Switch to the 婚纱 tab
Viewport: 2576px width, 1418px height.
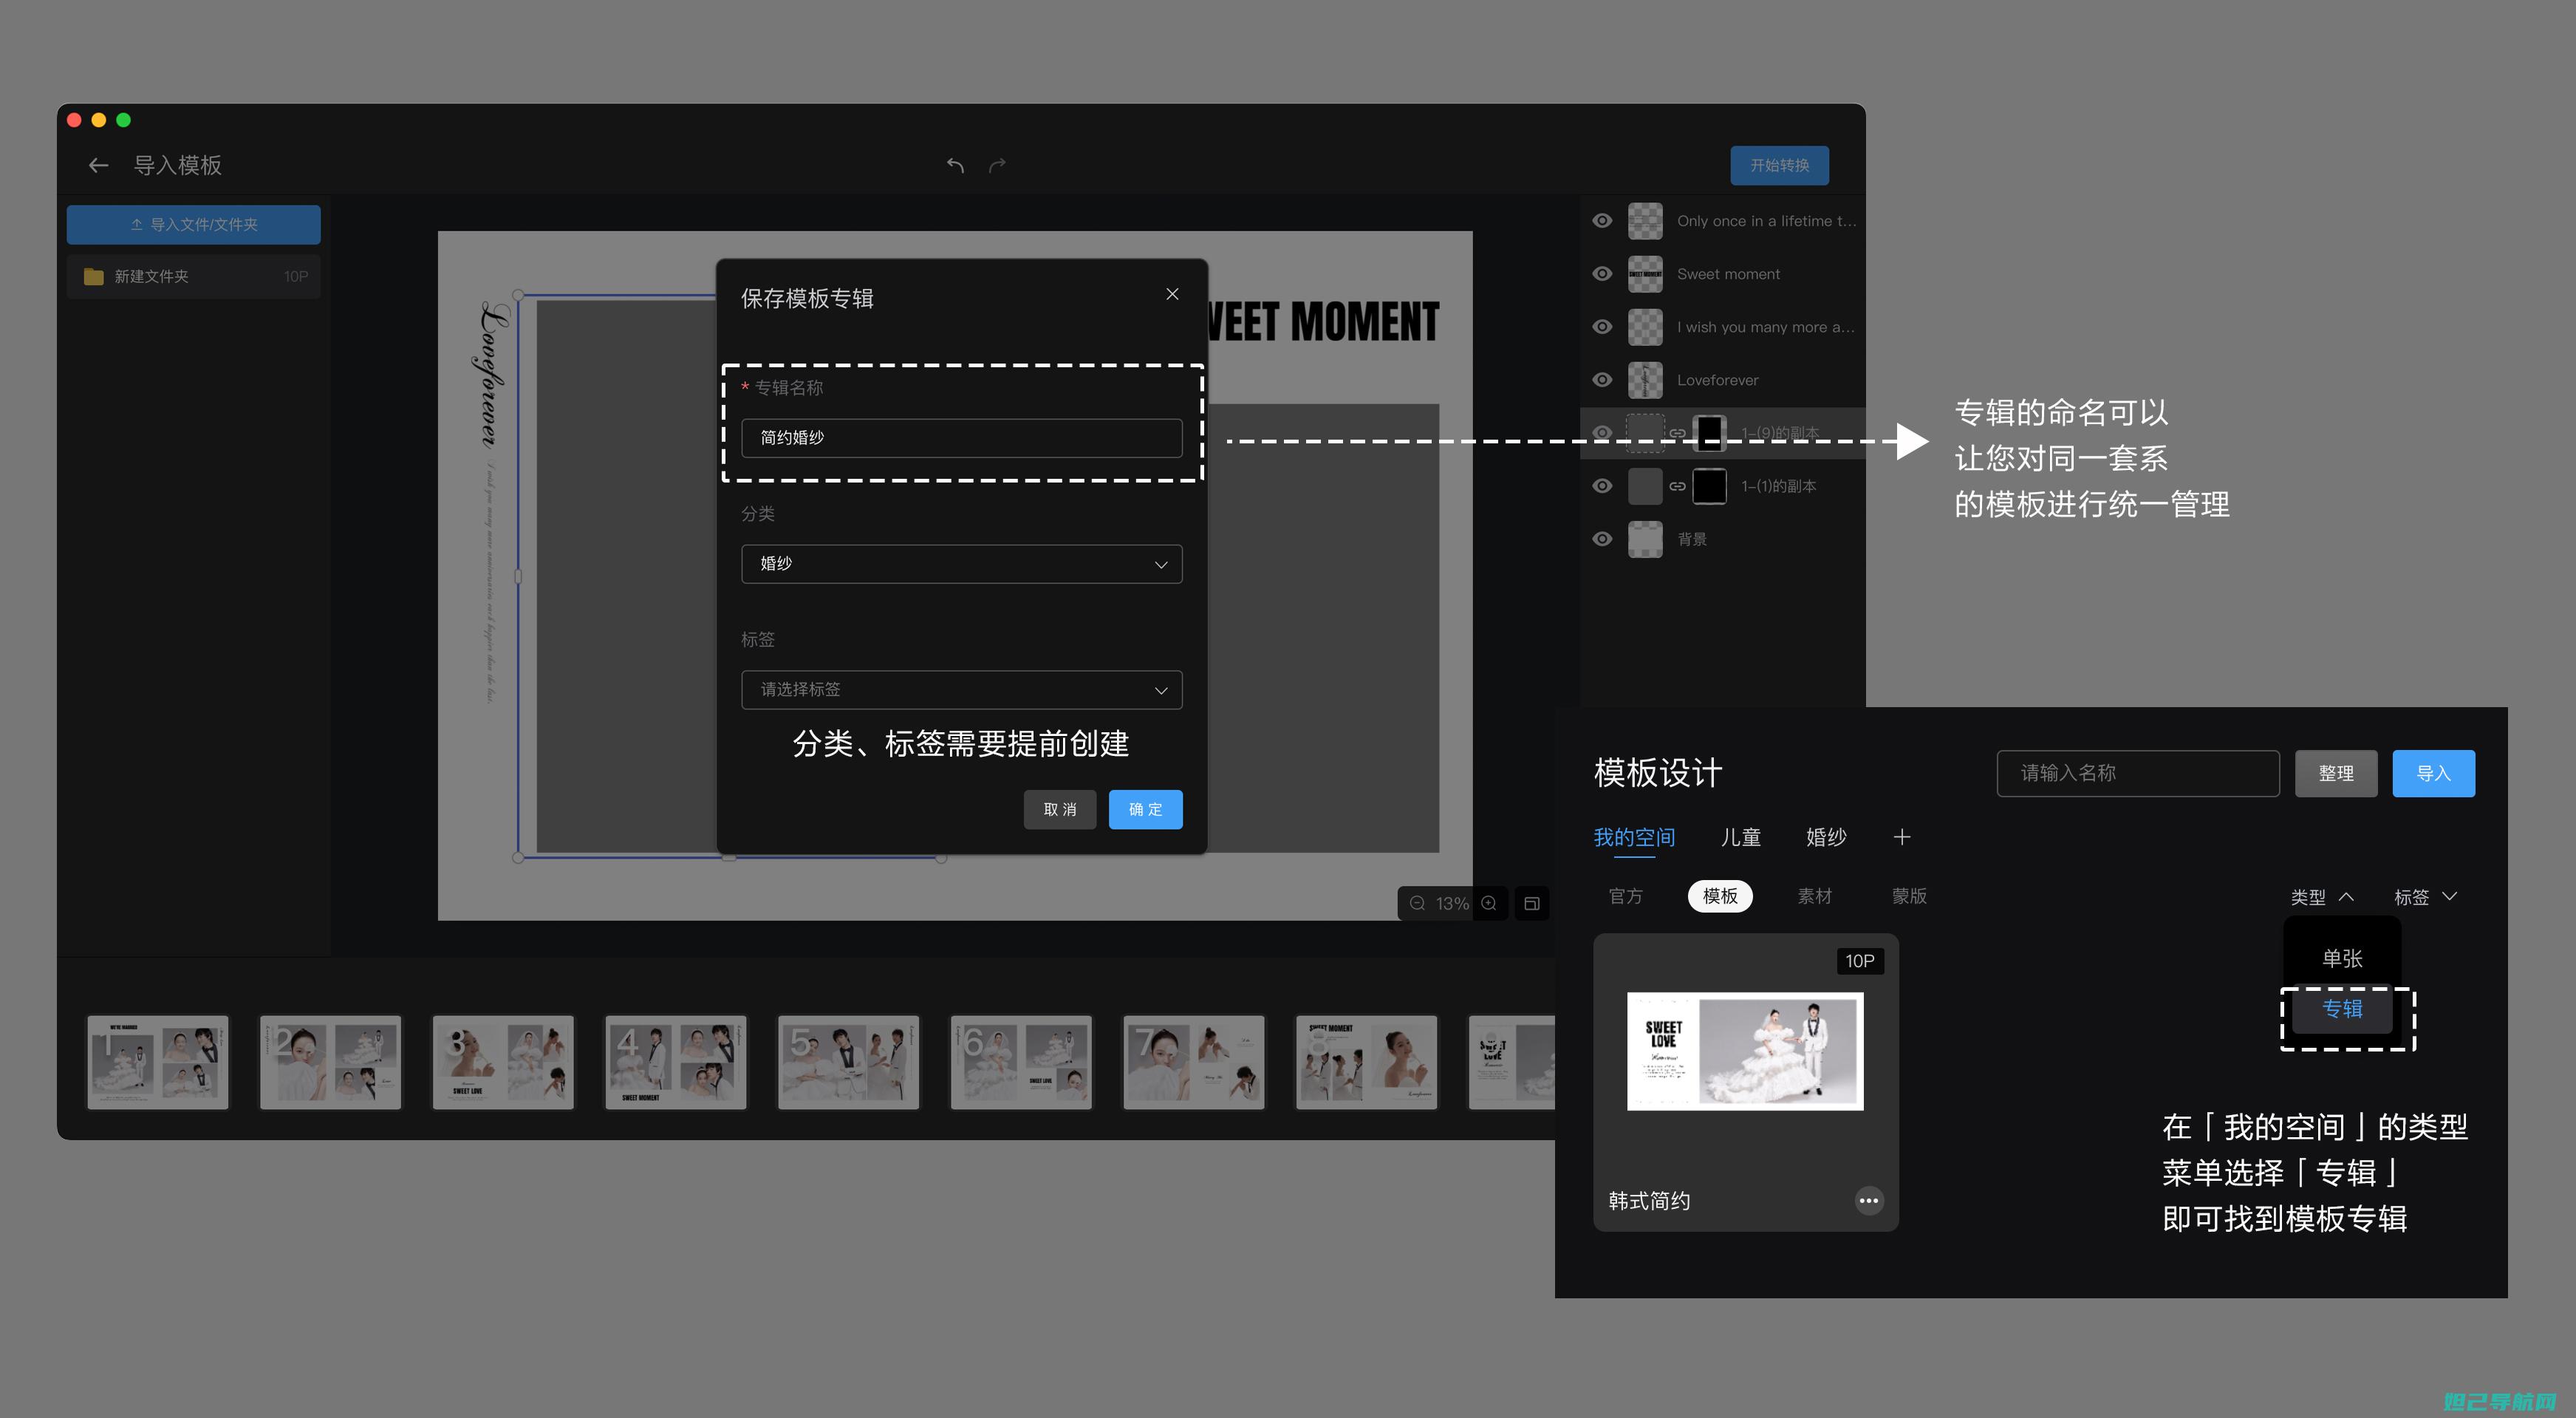coord(1826,837)
